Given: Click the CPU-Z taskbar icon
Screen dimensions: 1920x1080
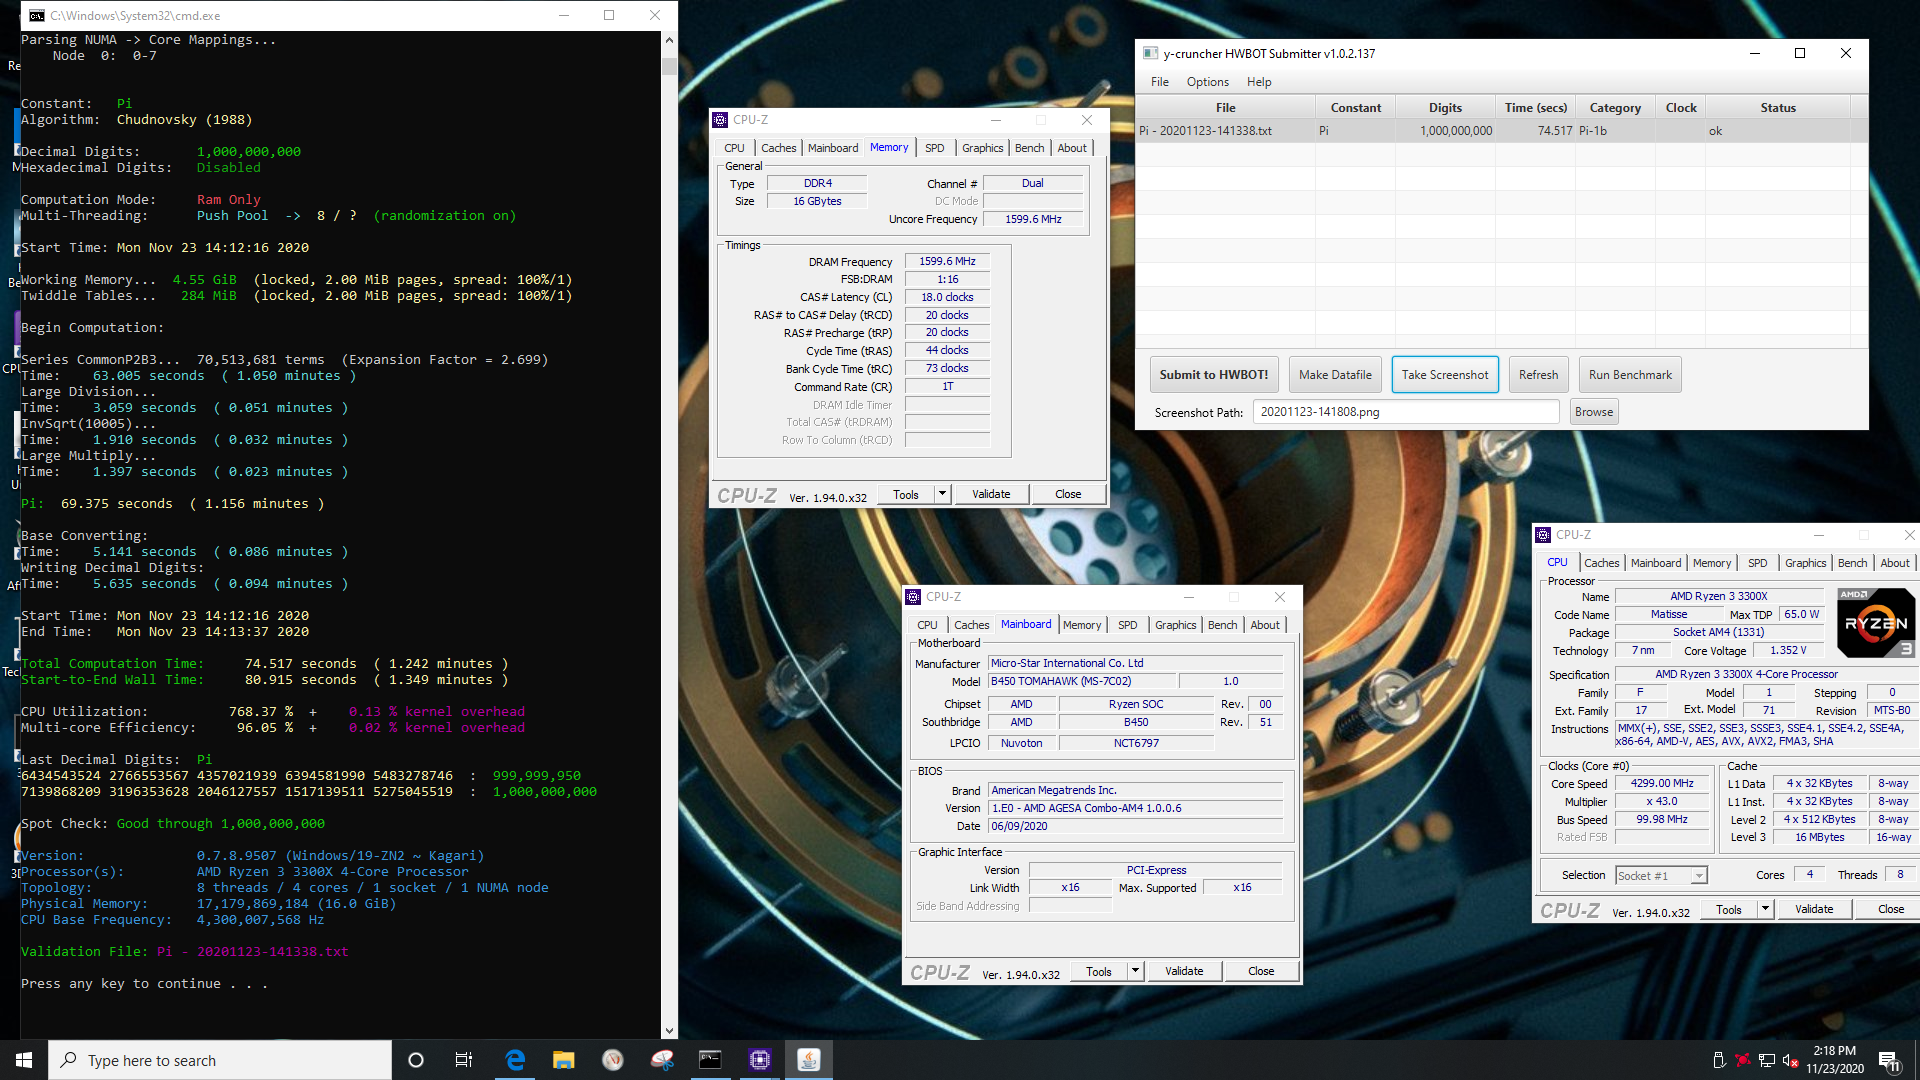Looking at the screenshot, I should [759, 1060].
